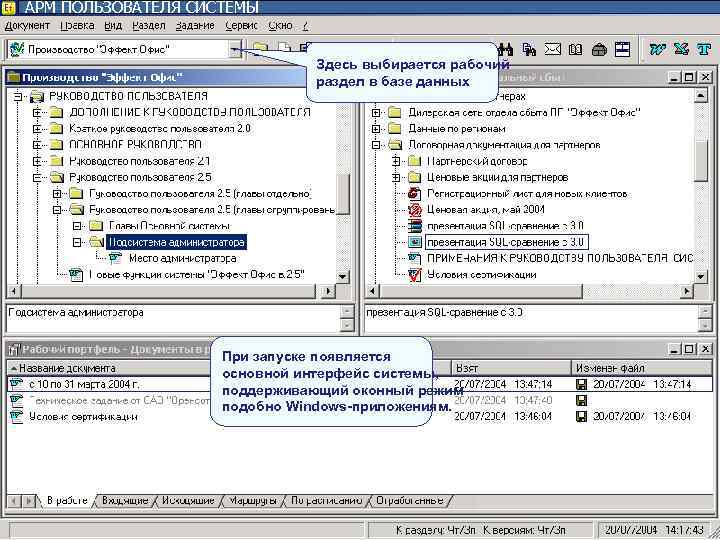Click save icon in 'Условия сертификации' portfolio row
The image size is (720, 540).
pyautogui.click(x=581, y=416)
